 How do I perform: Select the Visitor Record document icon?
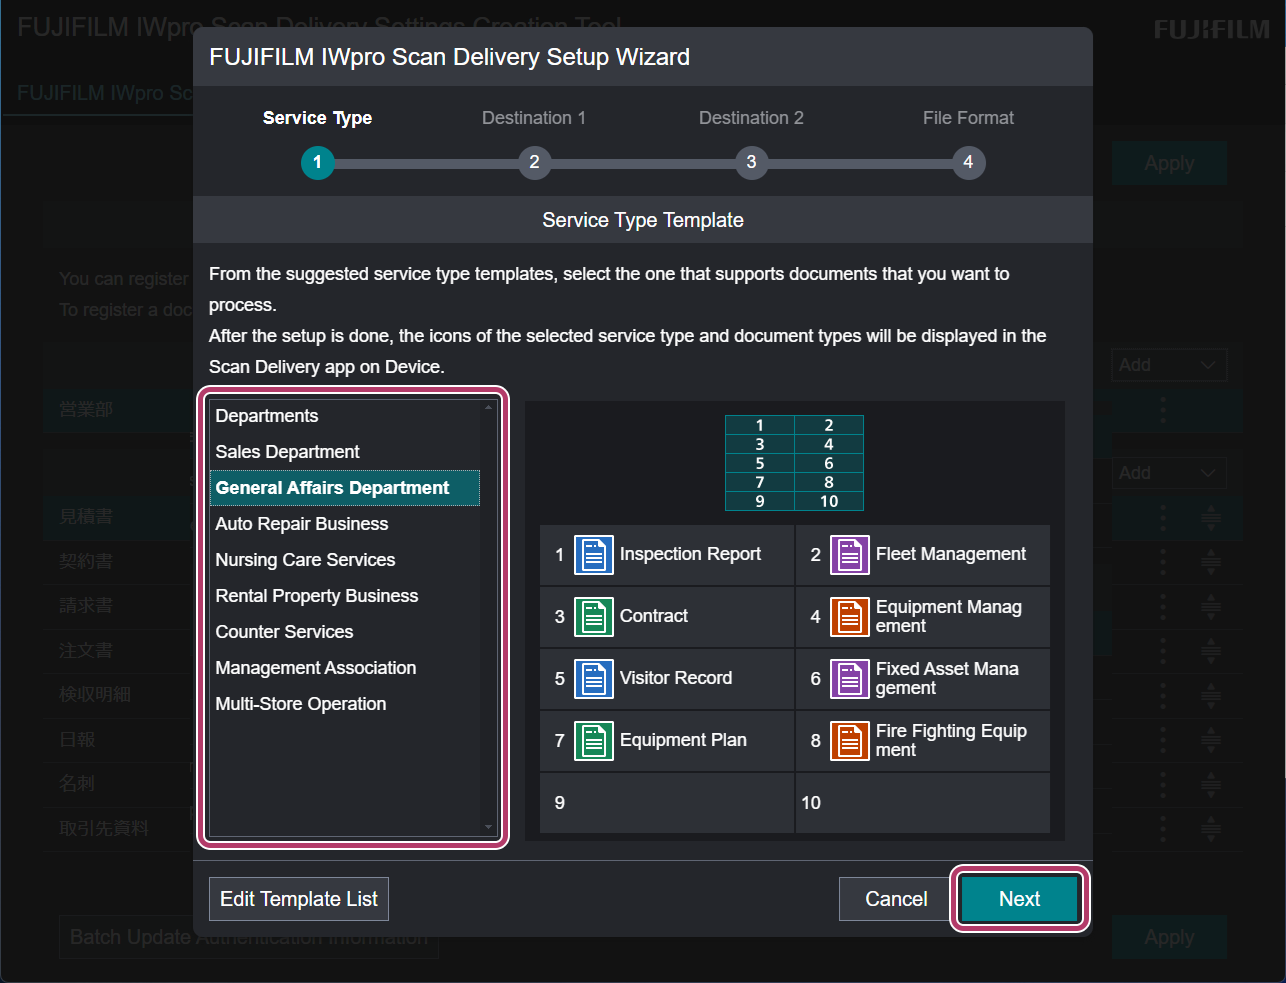593,679
